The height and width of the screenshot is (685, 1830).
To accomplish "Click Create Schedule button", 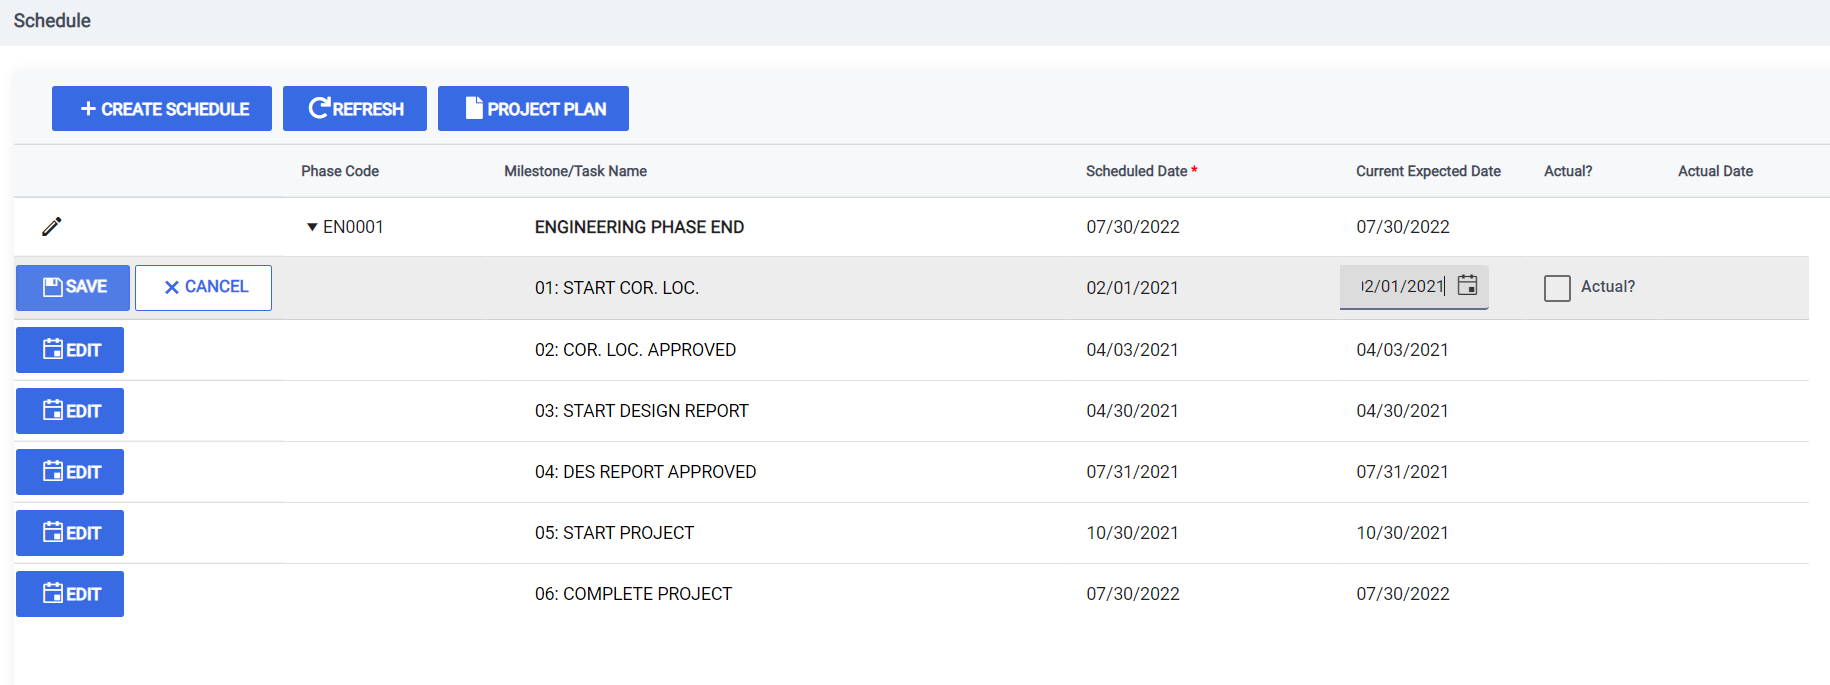I will 162,109.
